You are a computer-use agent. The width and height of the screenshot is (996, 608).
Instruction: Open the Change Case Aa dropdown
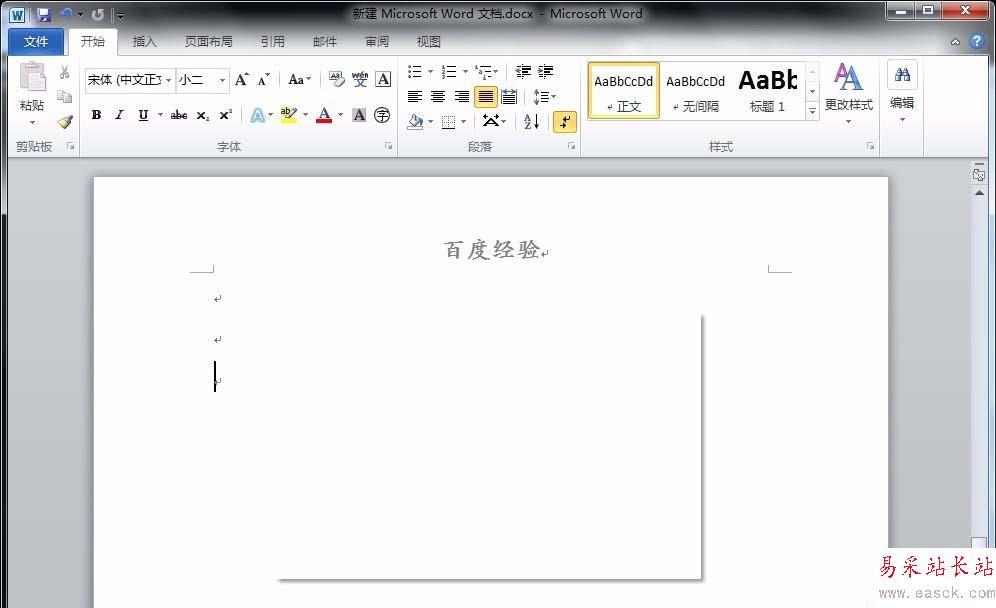[x=299, y=79]
